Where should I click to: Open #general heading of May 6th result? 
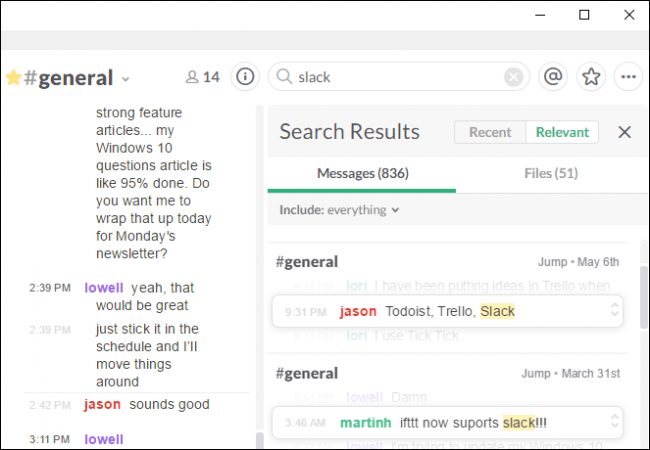pos(307,262)
